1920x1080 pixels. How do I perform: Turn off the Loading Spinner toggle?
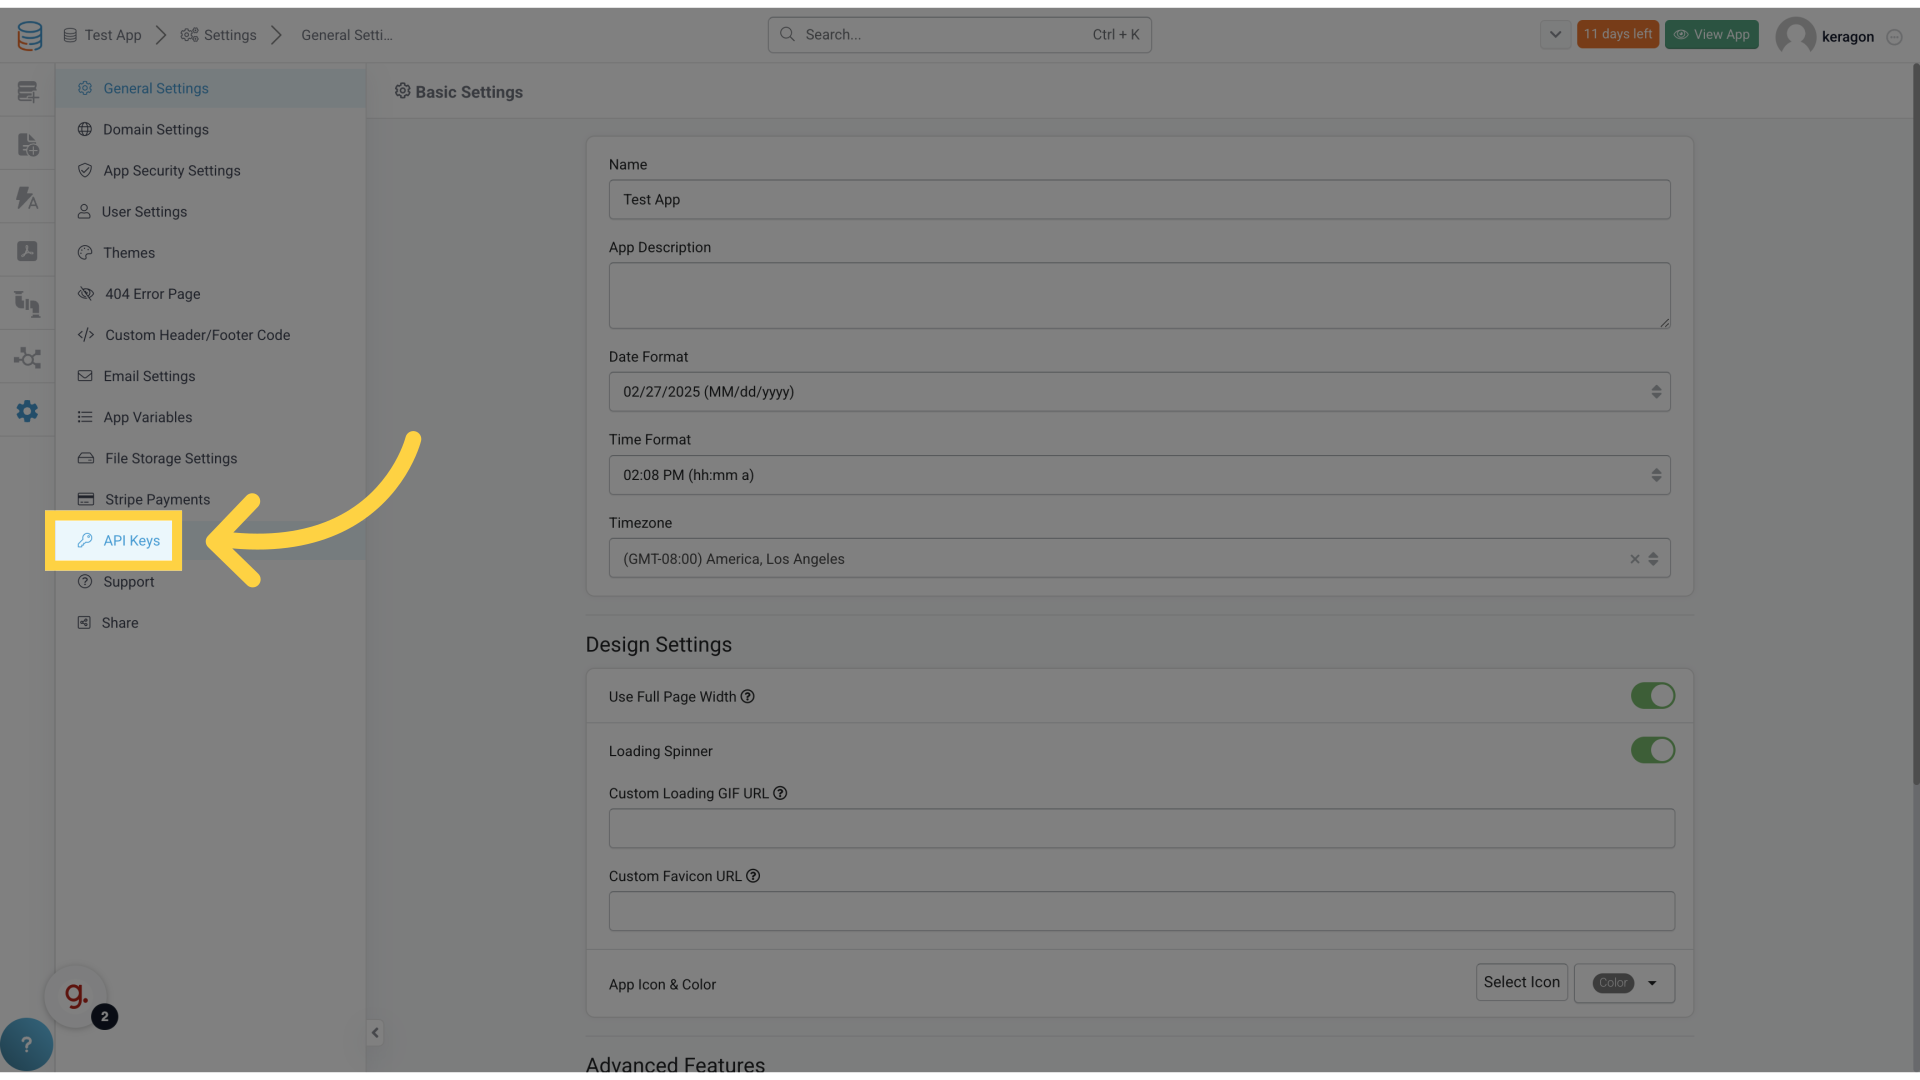[1652, 750]
